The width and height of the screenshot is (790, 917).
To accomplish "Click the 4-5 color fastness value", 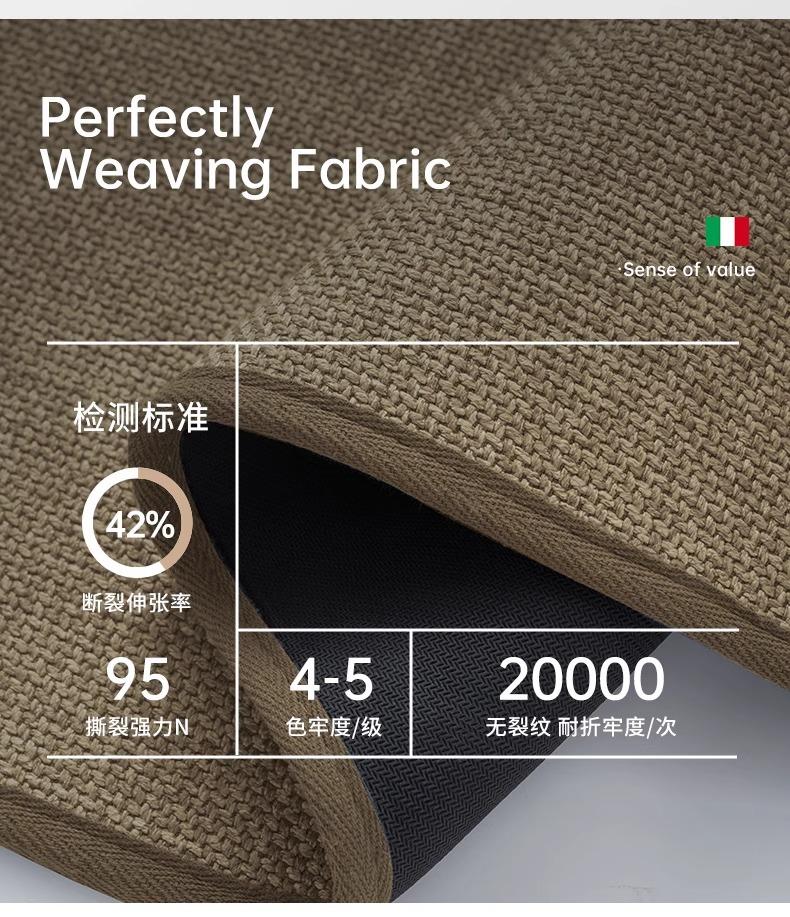I will 332,678.
